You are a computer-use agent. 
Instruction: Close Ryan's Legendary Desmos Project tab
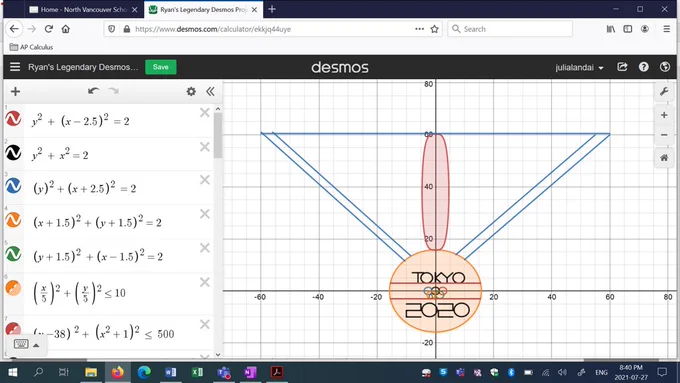pos(255,10)
